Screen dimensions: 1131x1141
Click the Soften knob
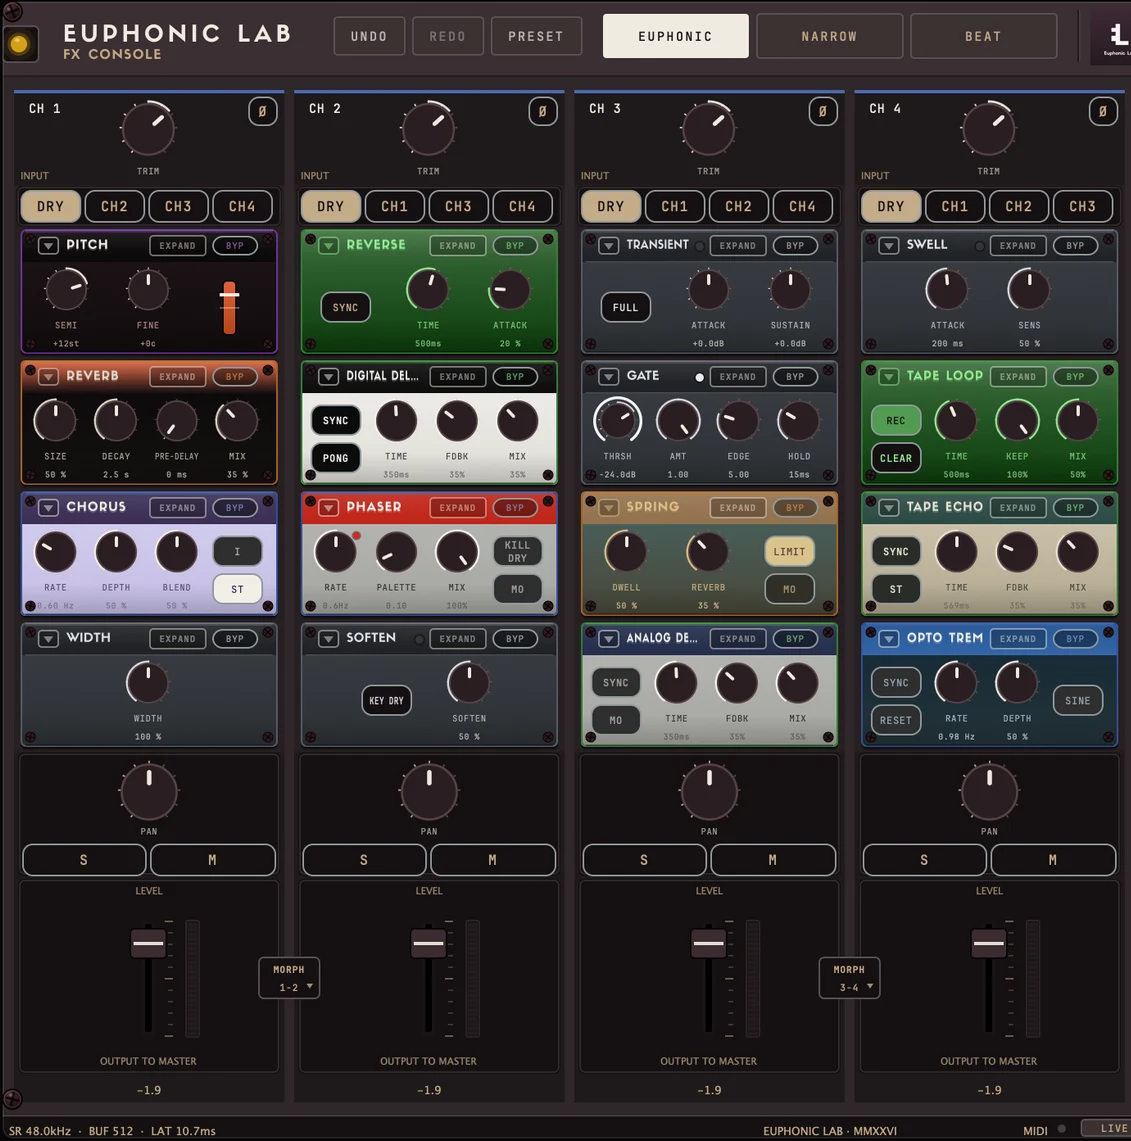pos(469,683)
